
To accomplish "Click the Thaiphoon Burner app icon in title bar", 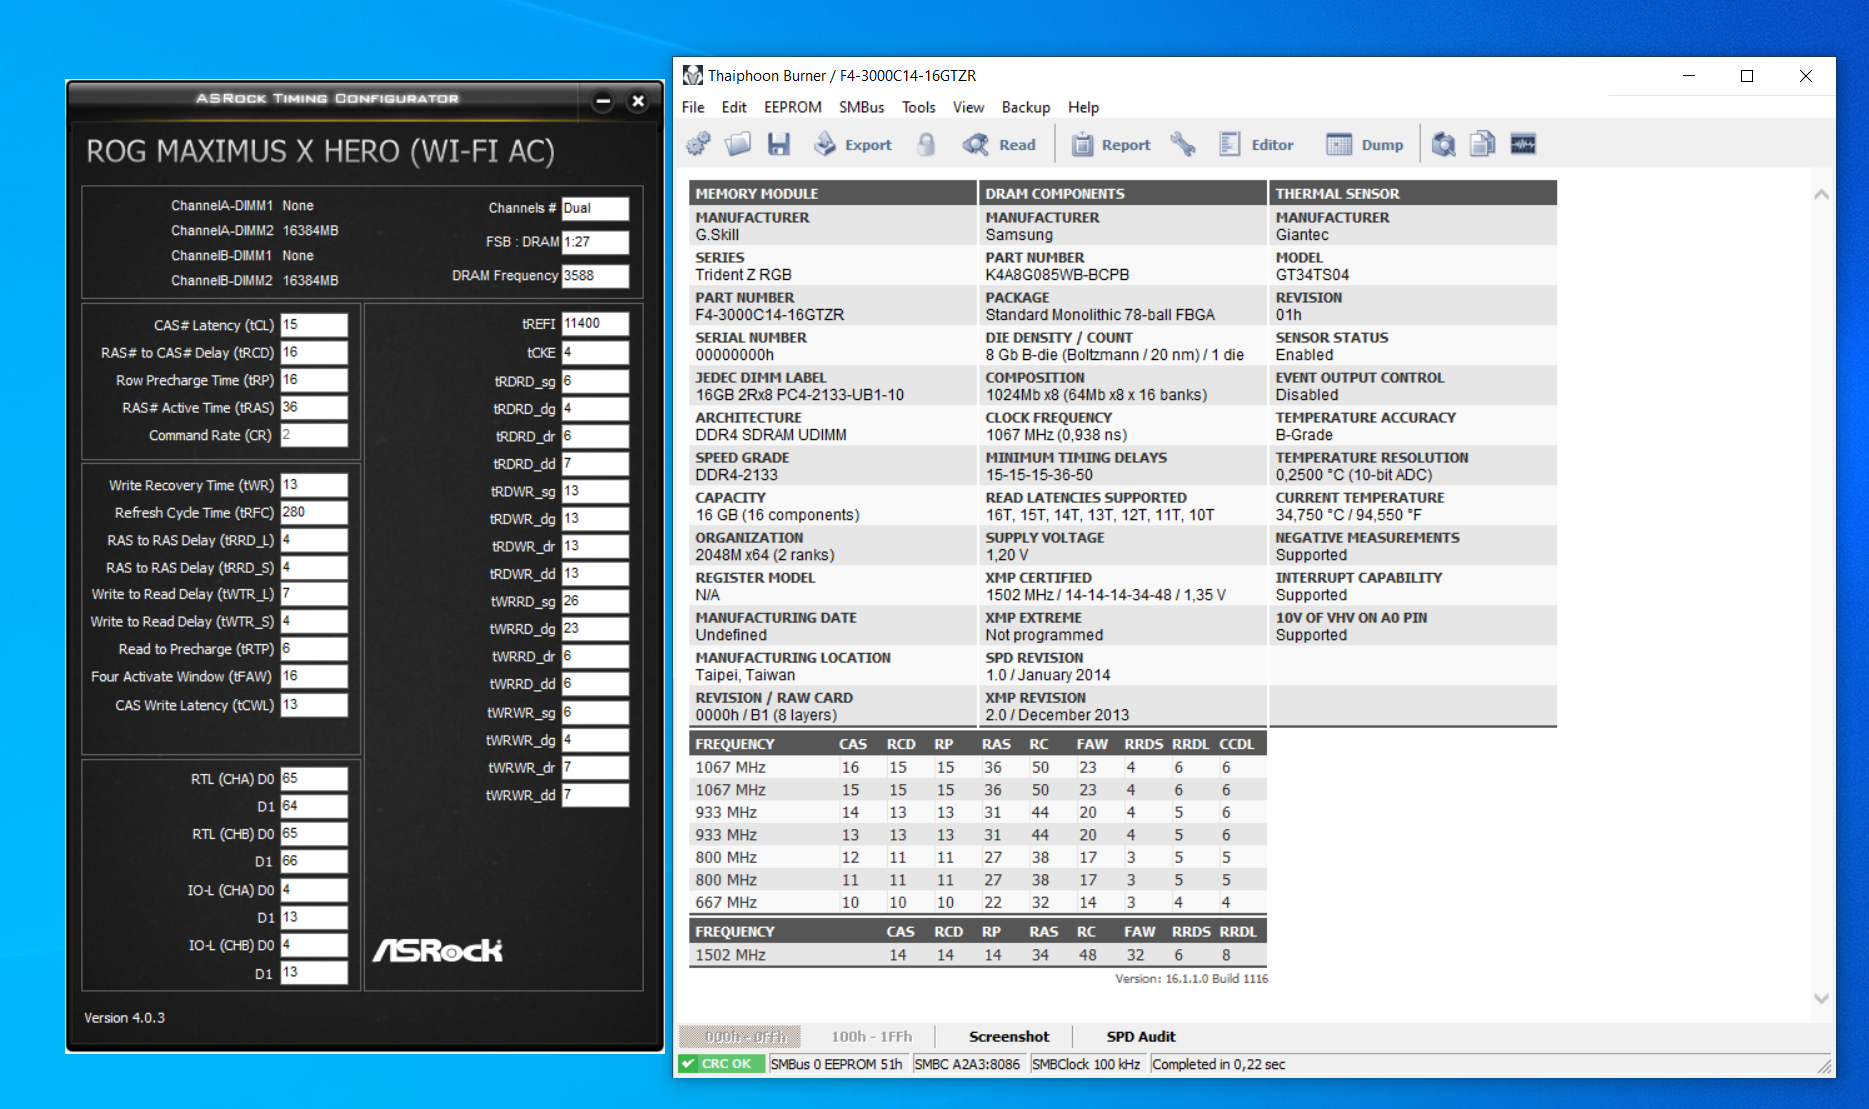I will [x=692, y=75].
